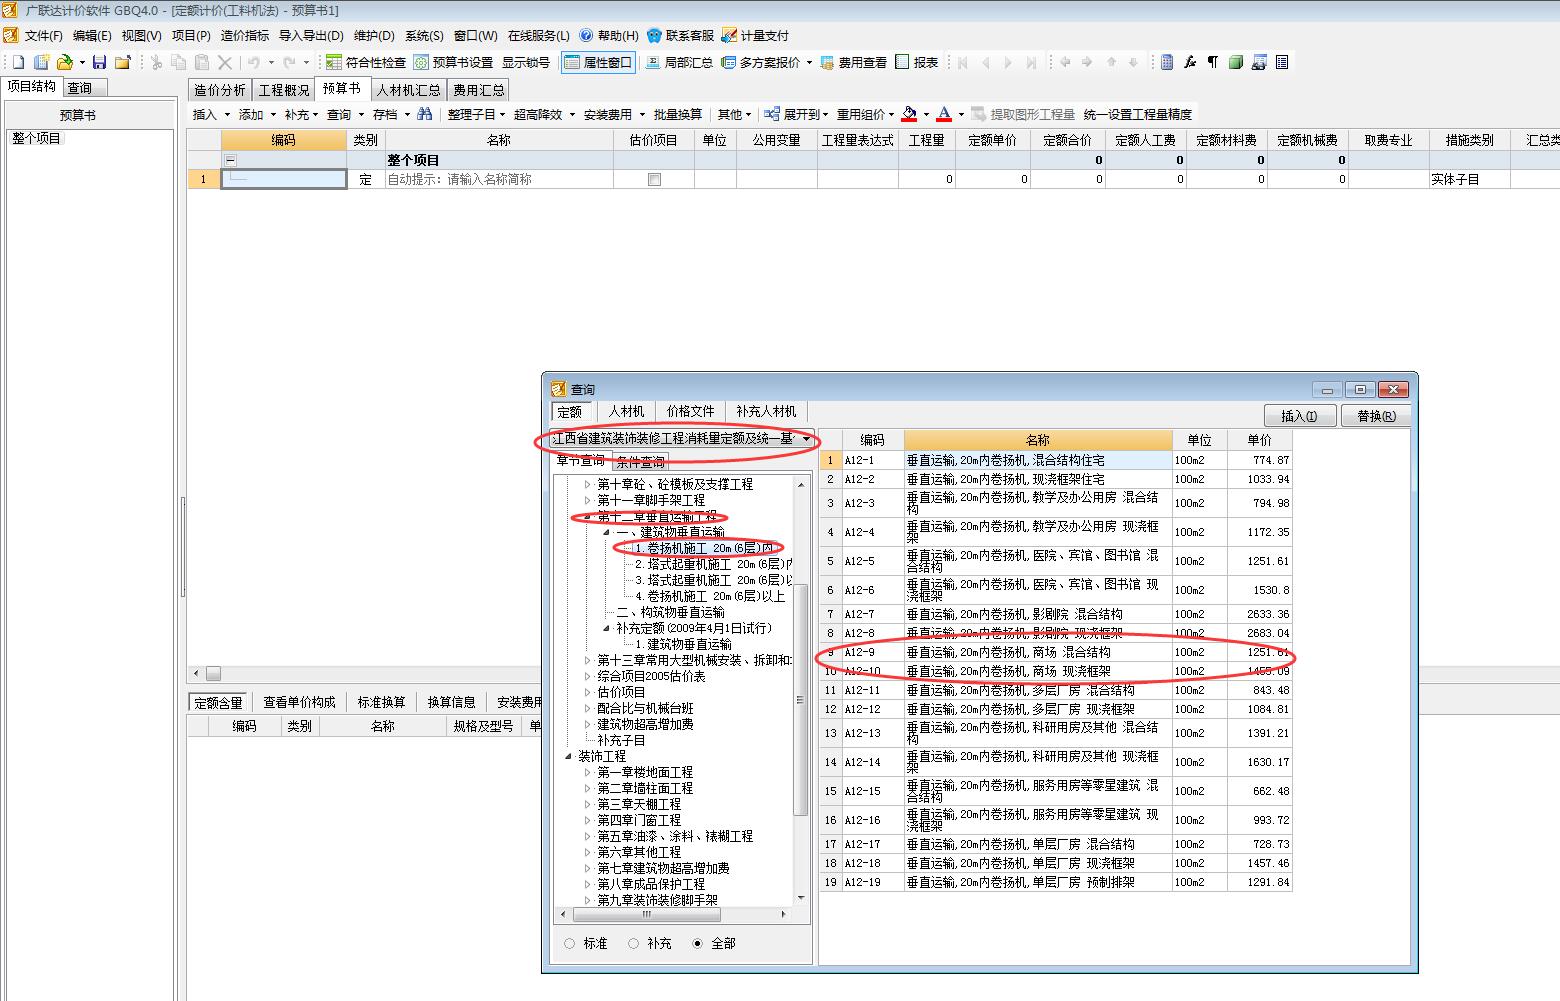This screenshot has height=1001, width=1560.
Task: Click the blue floppy save icon
Action: [x=99, y=62]
